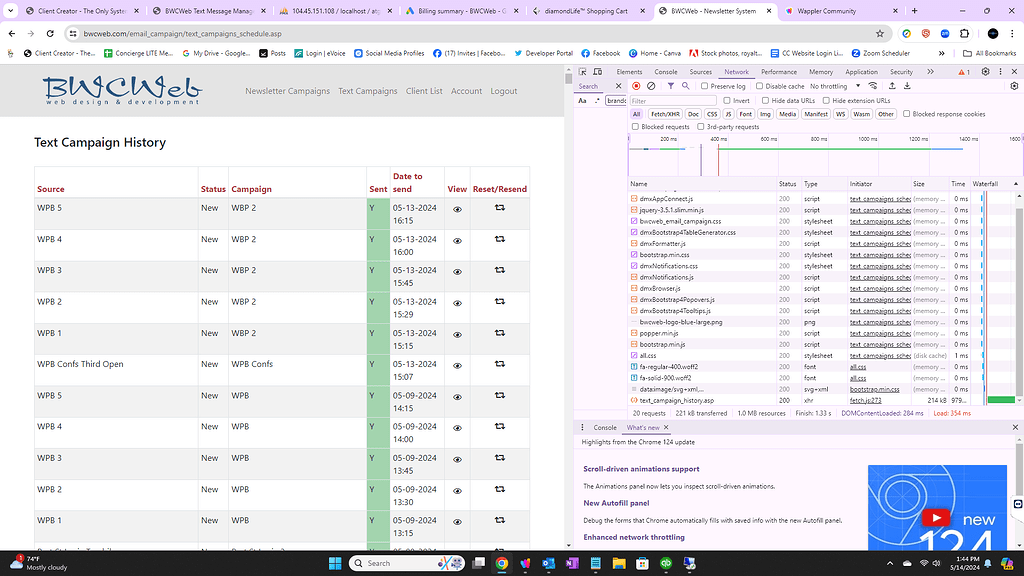Select the inspect element tool

tap(583, 71)
